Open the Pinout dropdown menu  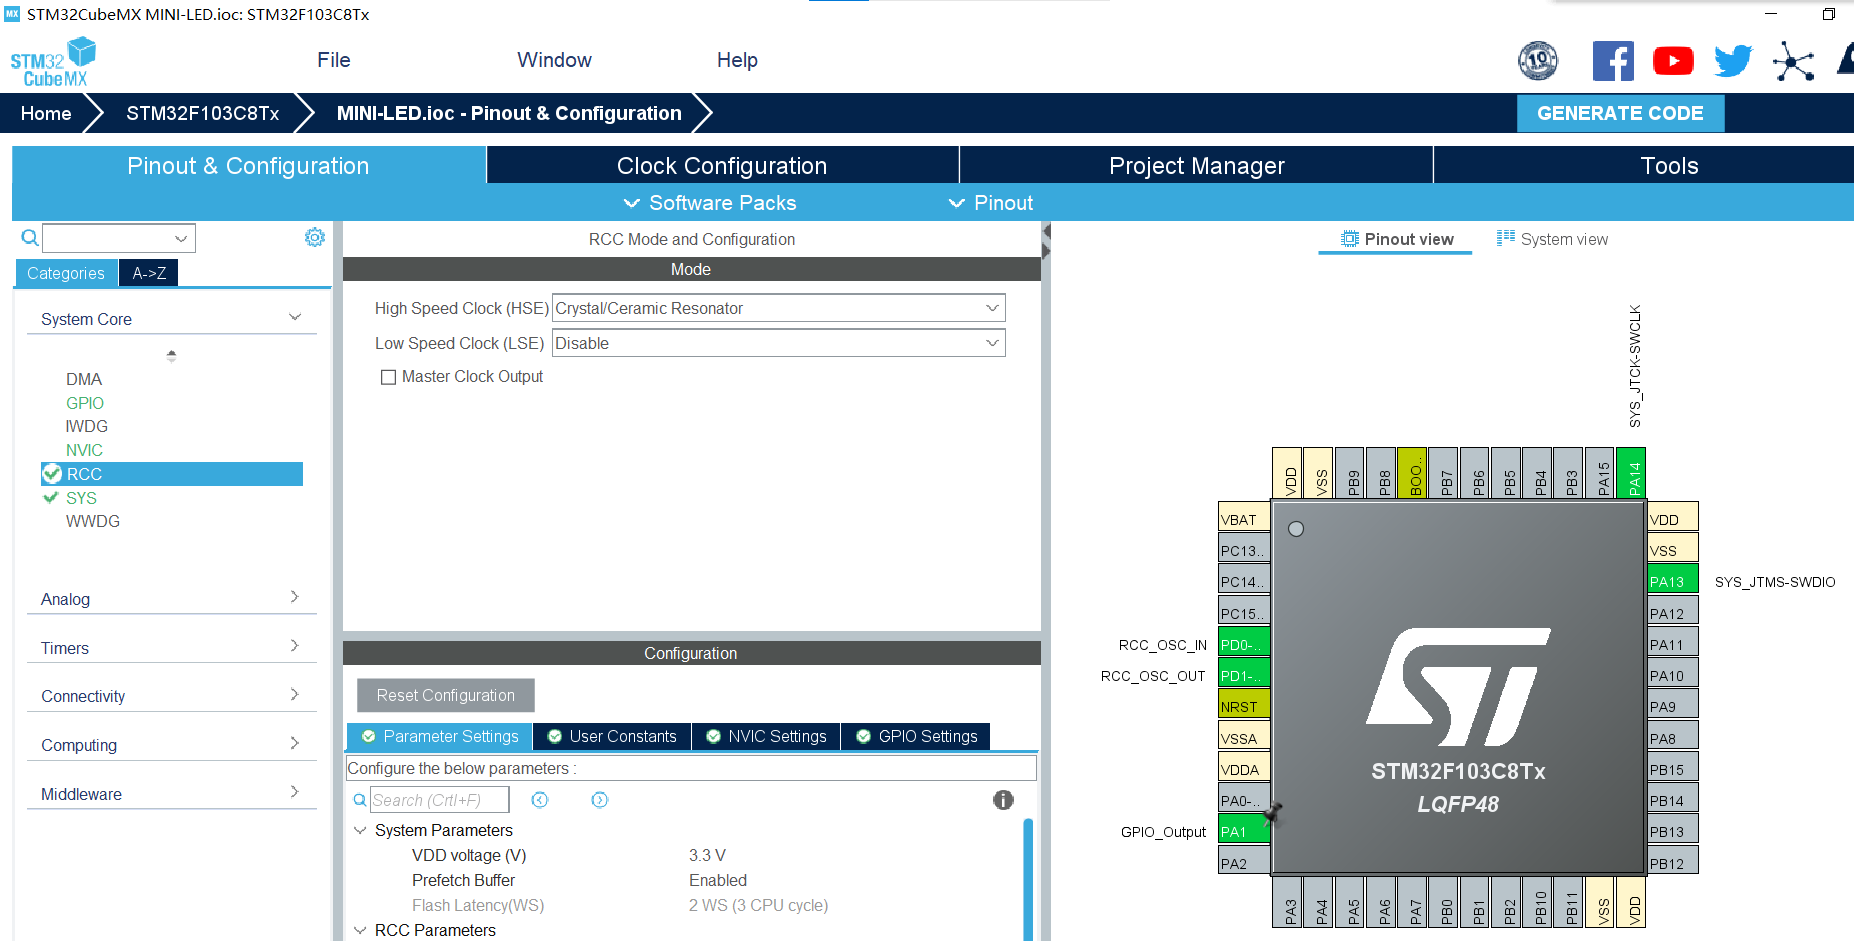coord(991,203)
